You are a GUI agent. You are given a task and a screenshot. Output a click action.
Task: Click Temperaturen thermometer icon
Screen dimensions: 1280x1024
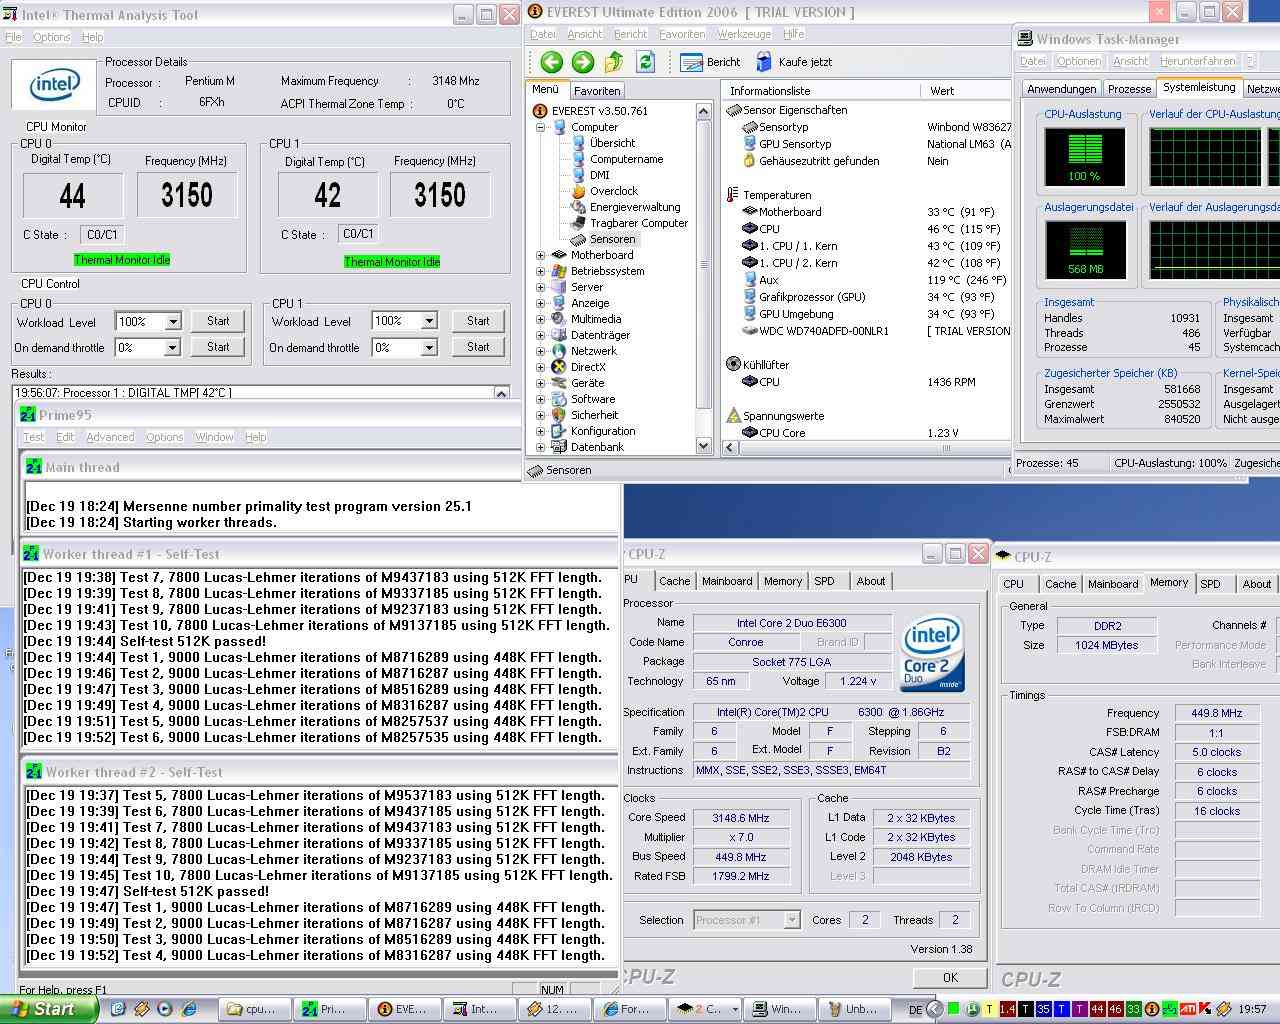click(734, 195)
